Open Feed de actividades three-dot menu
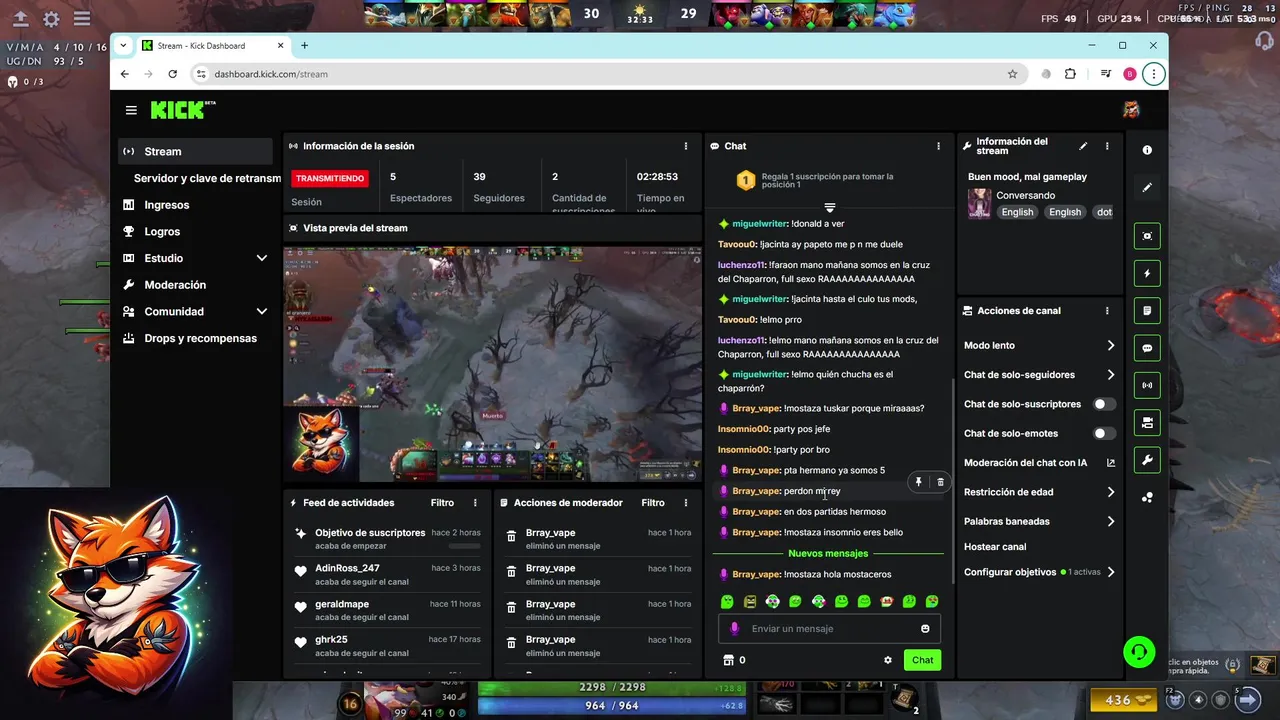The width and height of the screenshot is (1280, 720). (475, 503)
